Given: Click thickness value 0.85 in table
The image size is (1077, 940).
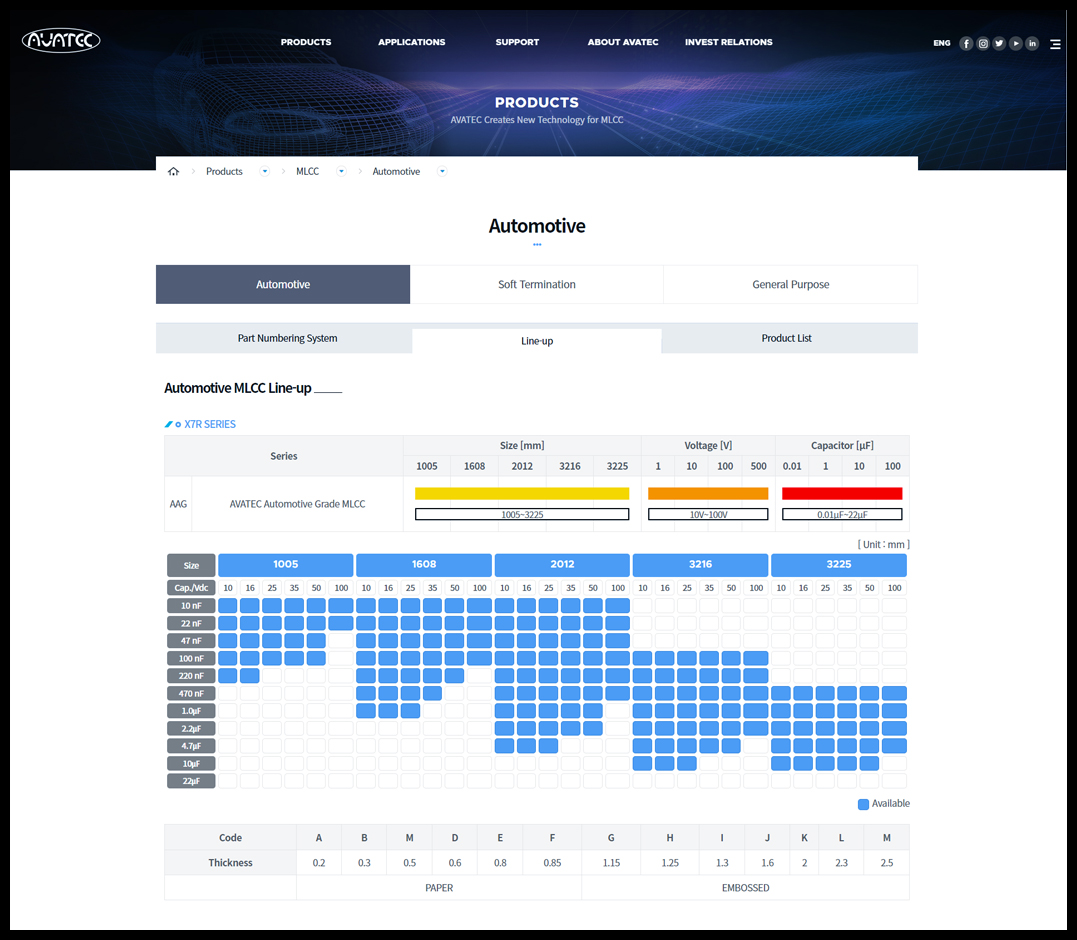Looking at the screenshot, I should point(552,863).
